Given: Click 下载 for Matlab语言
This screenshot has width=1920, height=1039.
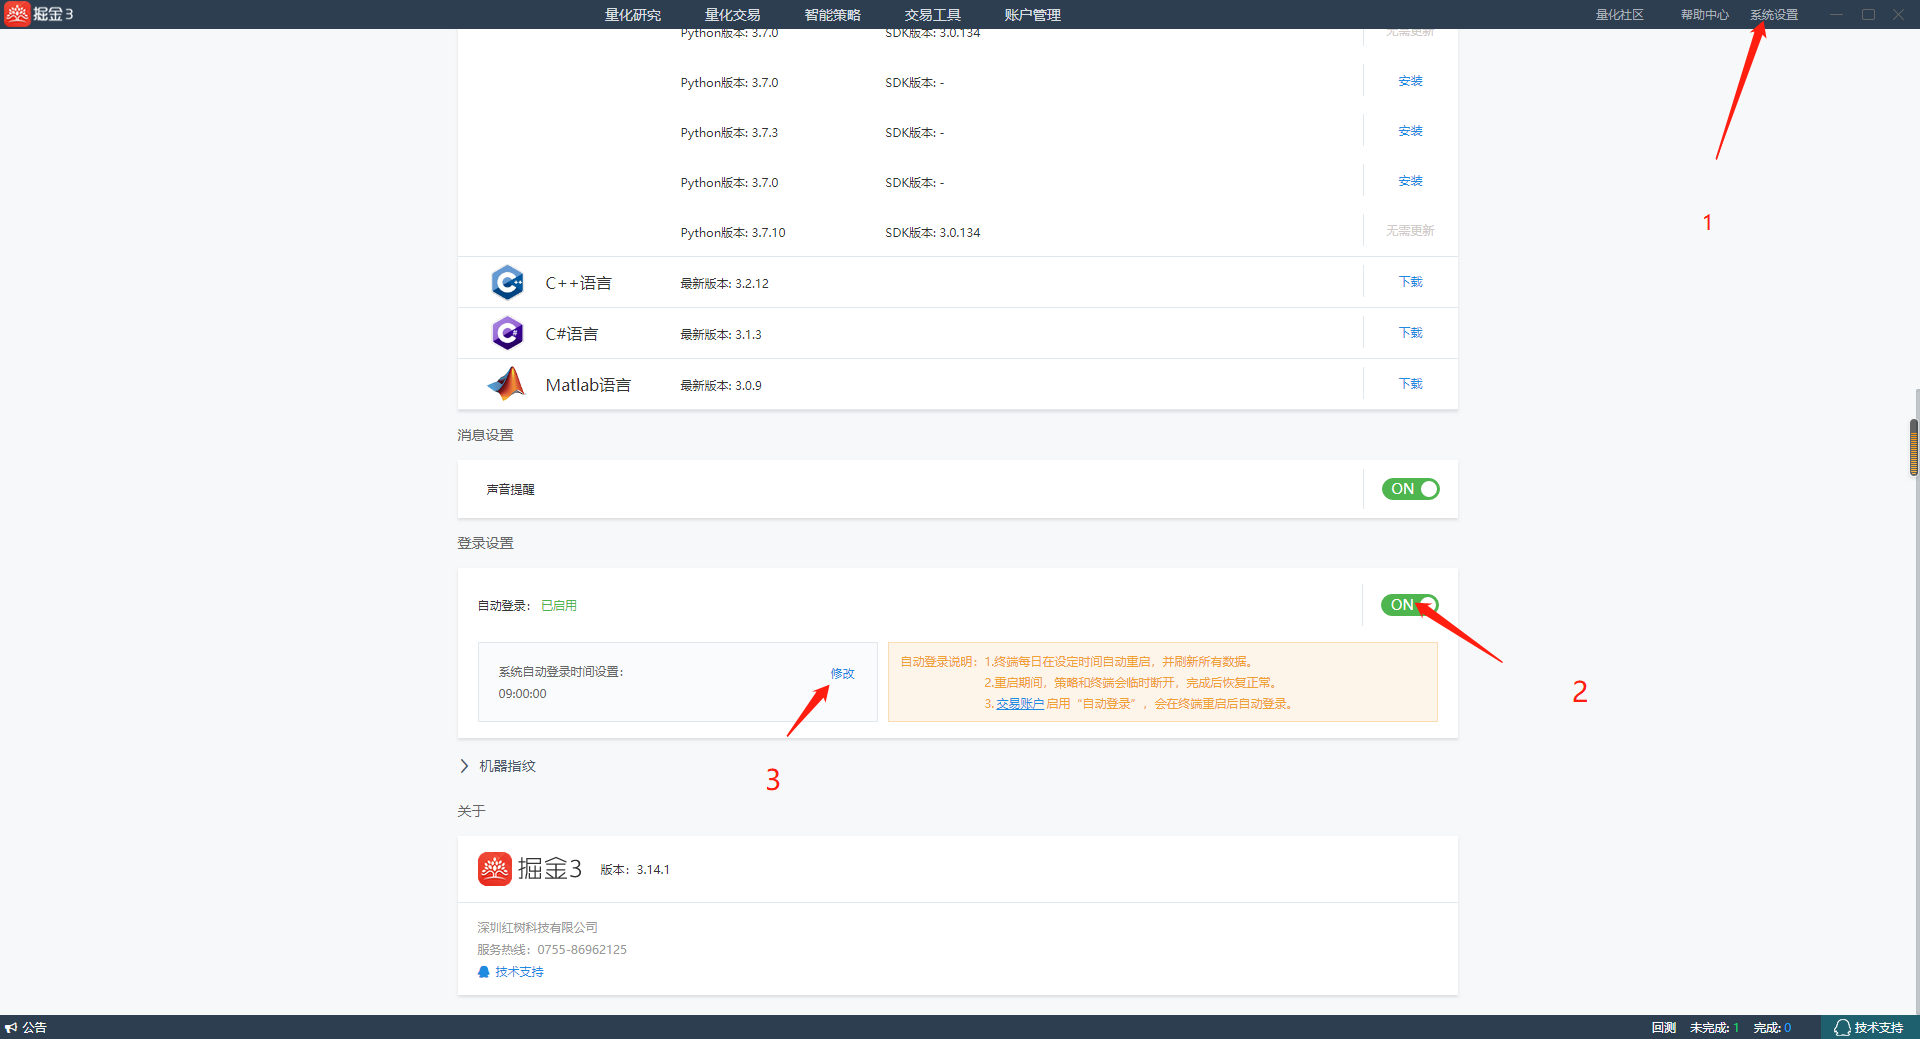Looking at the screenshot, I should (x=1410, y=384).
